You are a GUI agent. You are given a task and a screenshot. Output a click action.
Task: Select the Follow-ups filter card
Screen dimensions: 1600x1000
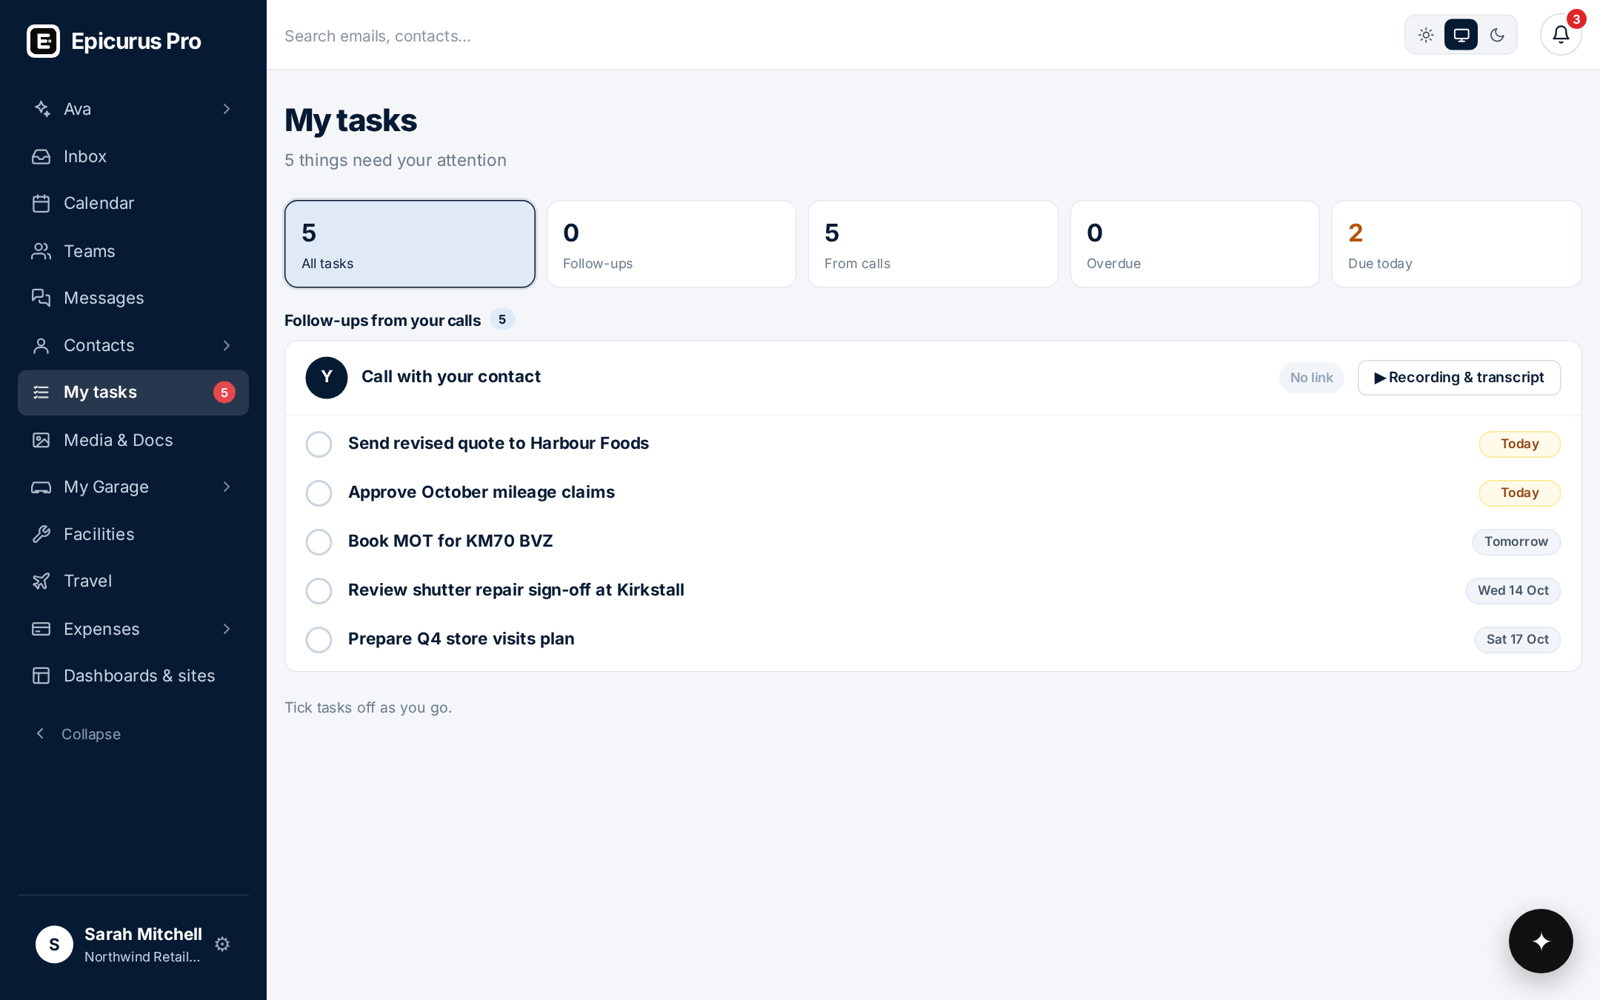(x=671, y=244)
